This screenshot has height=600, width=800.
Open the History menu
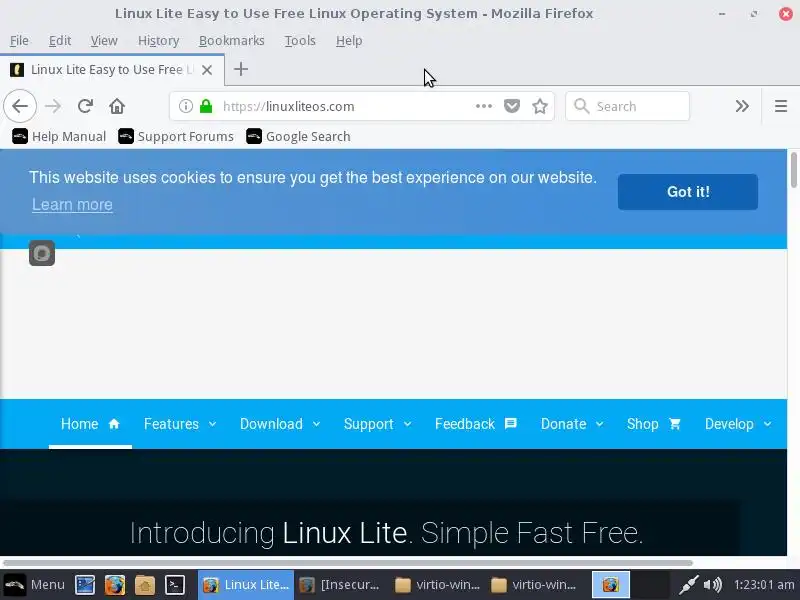click(158, 40)
